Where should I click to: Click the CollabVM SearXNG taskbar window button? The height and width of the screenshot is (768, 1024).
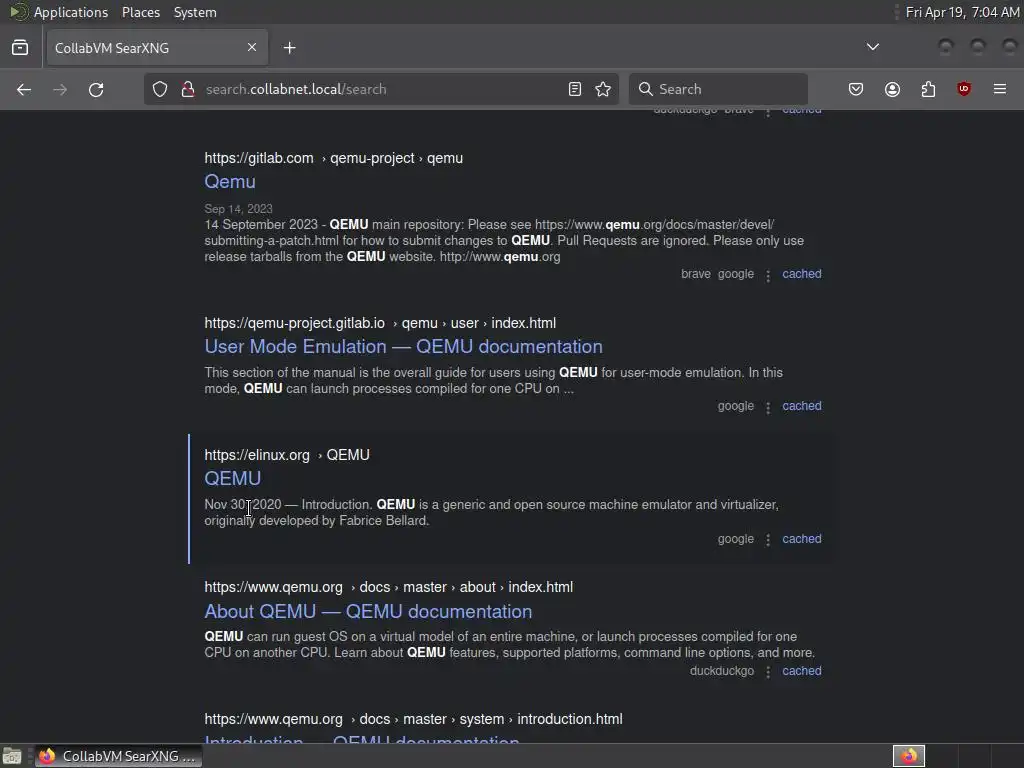click(118, 756)
